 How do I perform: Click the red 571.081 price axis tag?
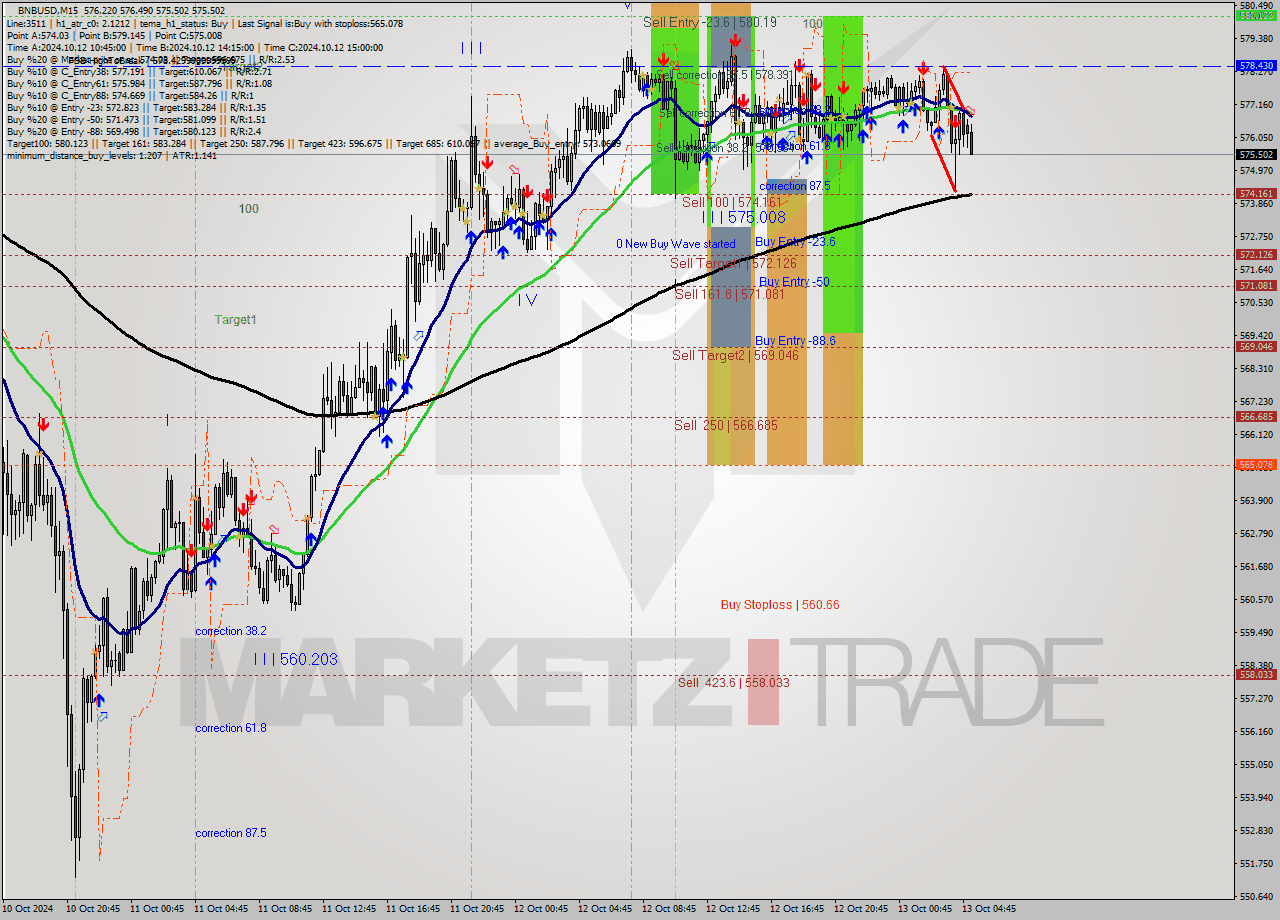1256,286
